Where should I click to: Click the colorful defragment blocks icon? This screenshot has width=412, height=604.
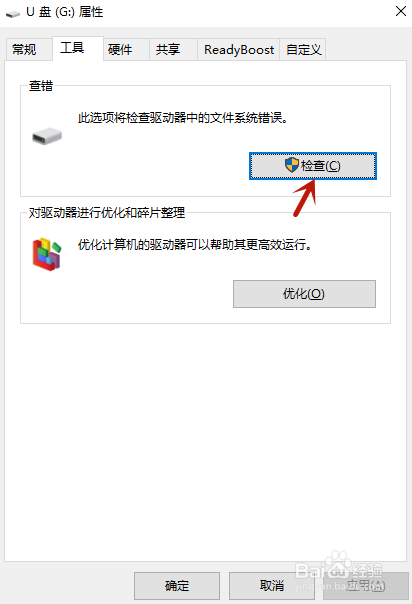(x=47, y=254)
